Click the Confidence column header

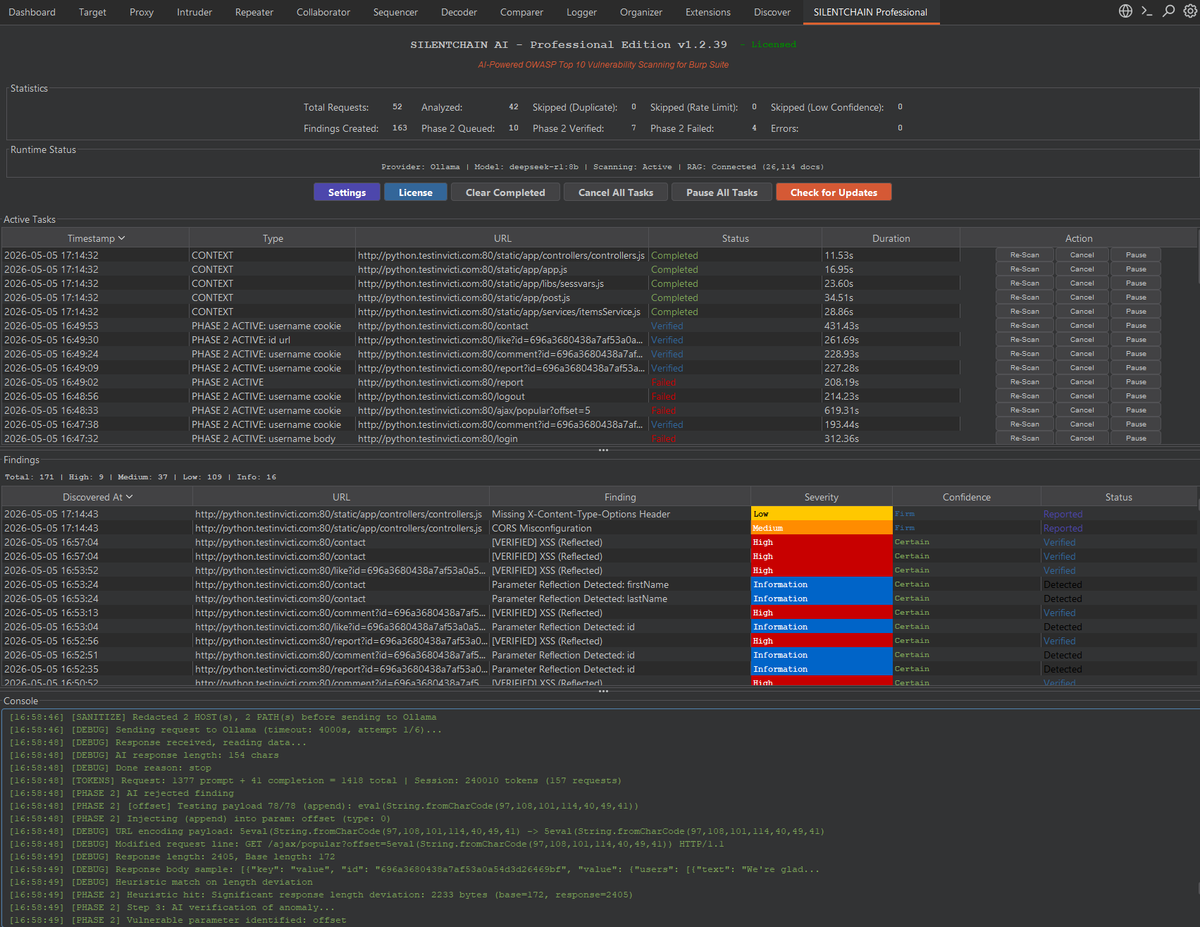967,497
